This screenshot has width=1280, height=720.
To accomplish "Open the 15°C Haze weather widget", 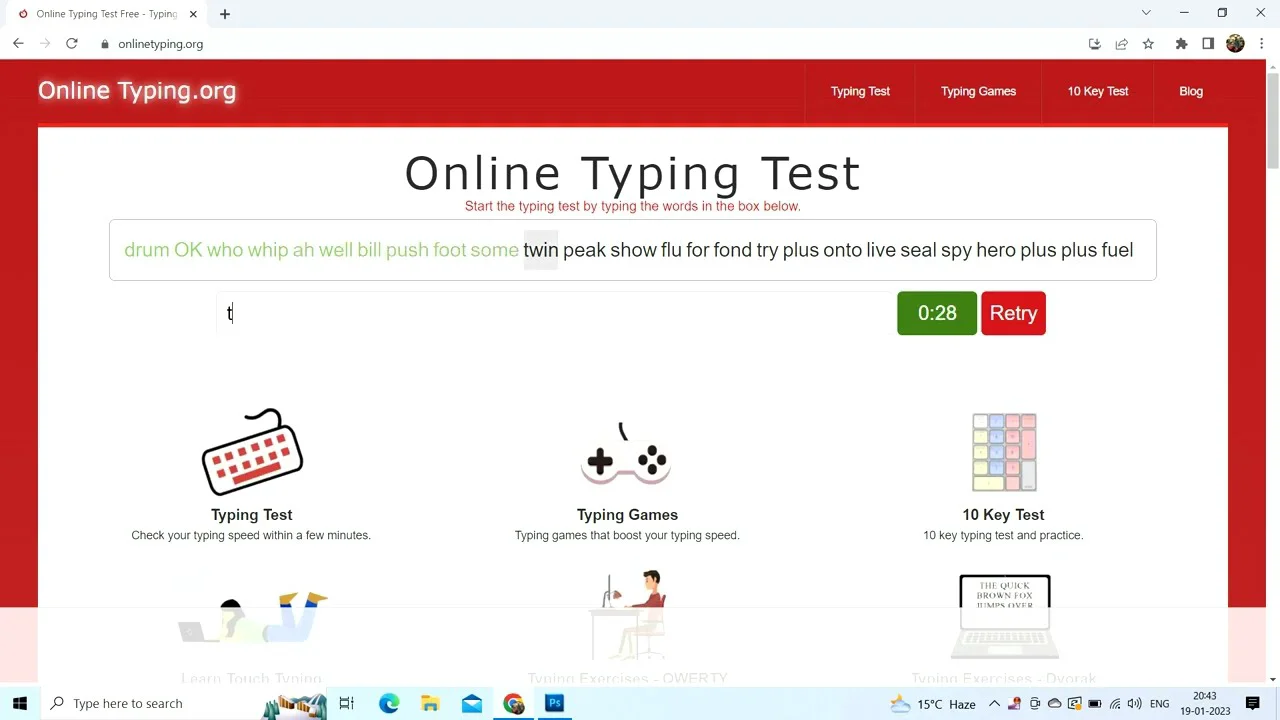I will (x=932, y=704).
